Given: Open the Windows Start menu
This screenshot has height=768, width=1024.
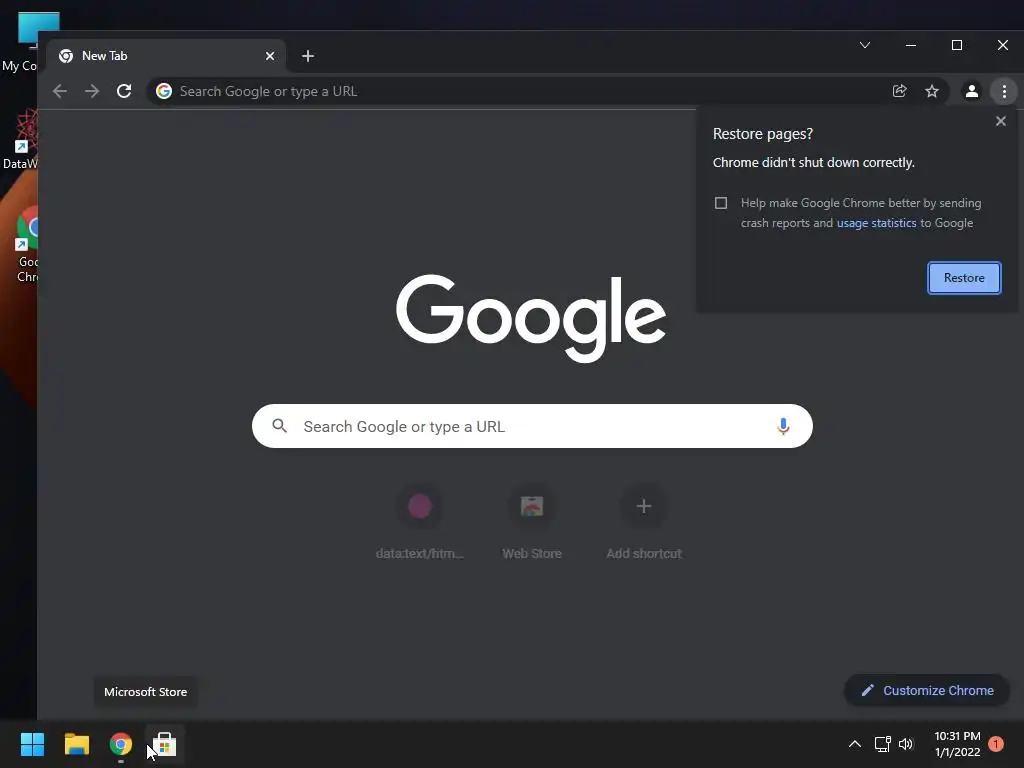Looking at the screenshot, I should coord(32,744).
